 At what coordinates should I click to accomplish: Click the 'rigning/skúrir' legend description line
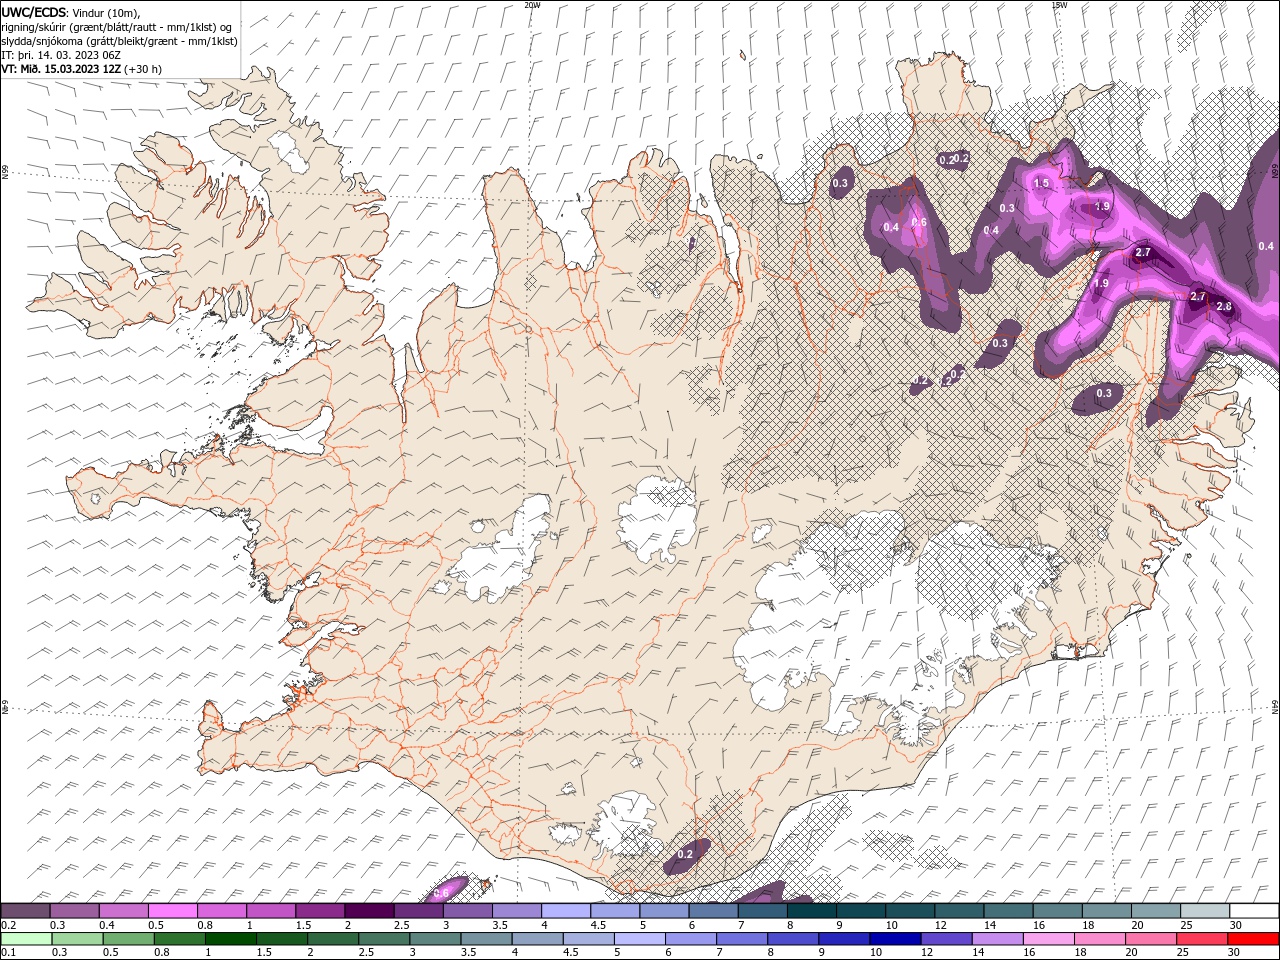coord(117,27)
